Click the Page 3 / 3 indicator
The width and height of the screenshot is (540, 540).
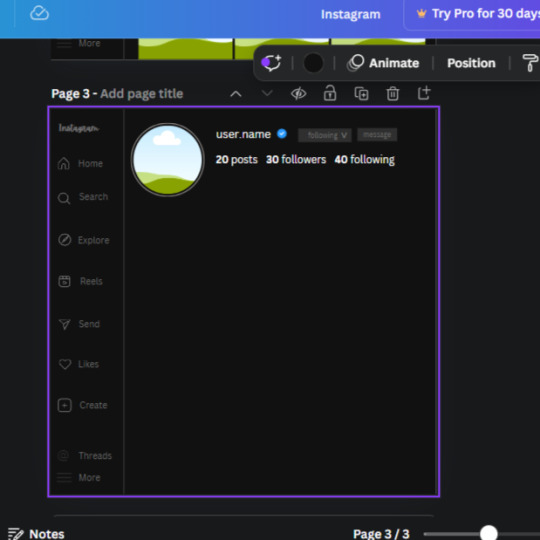[381, 534]
